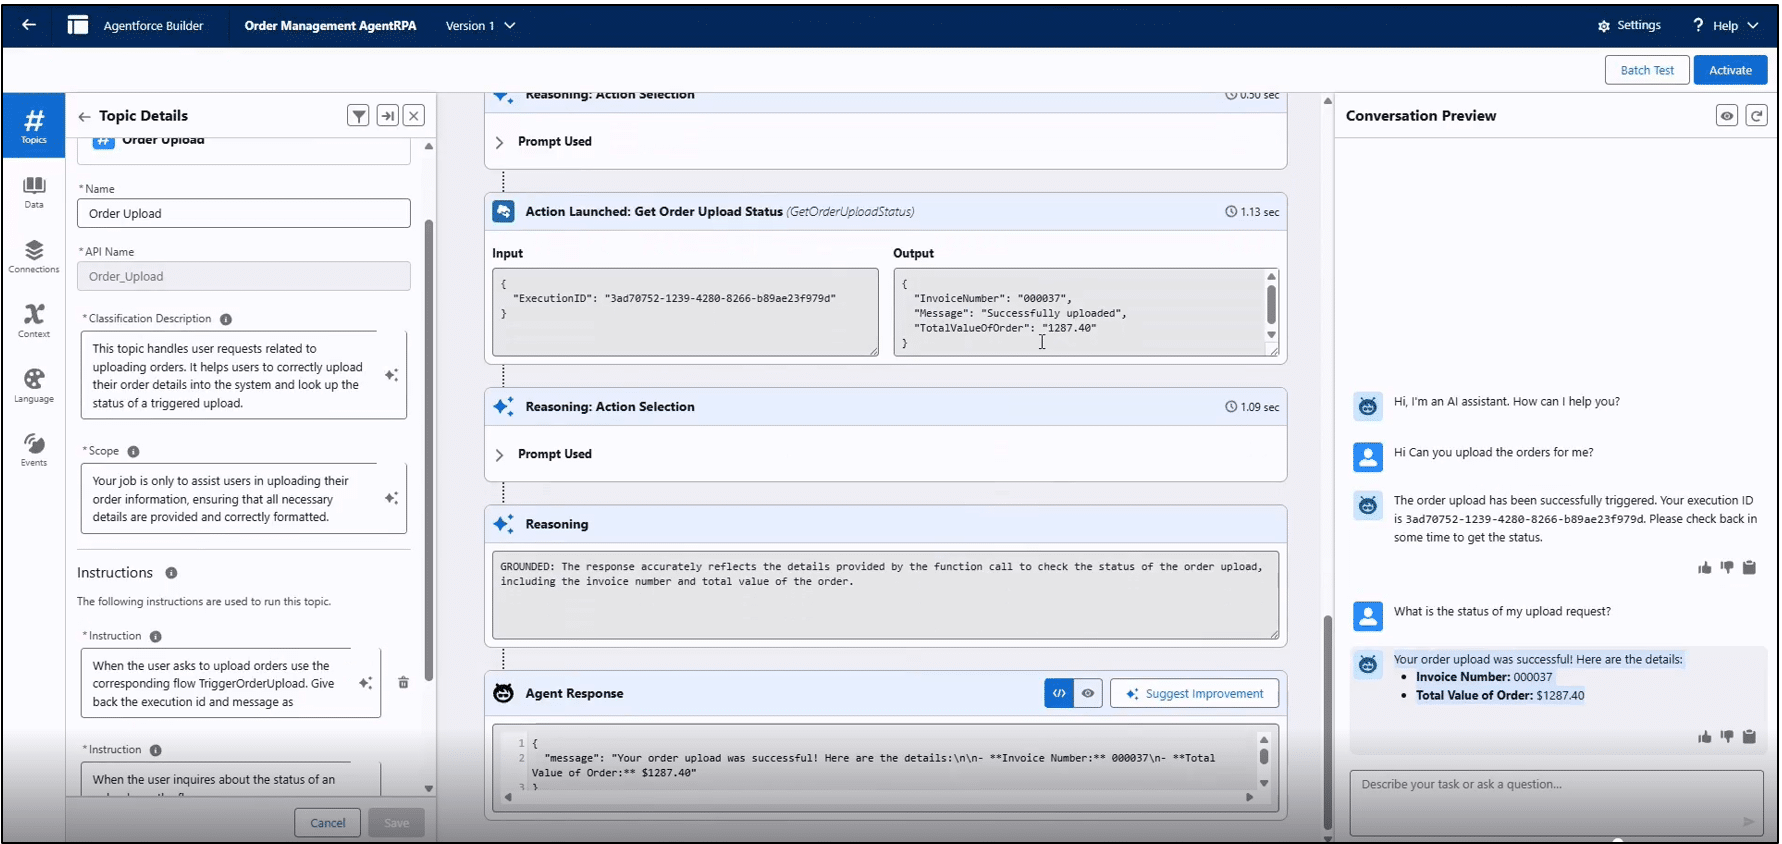Thumbs up the execution ID reply
The width and height of the screenshot is (1782, 844).
pyautogui.click(x=1704, y=568)
